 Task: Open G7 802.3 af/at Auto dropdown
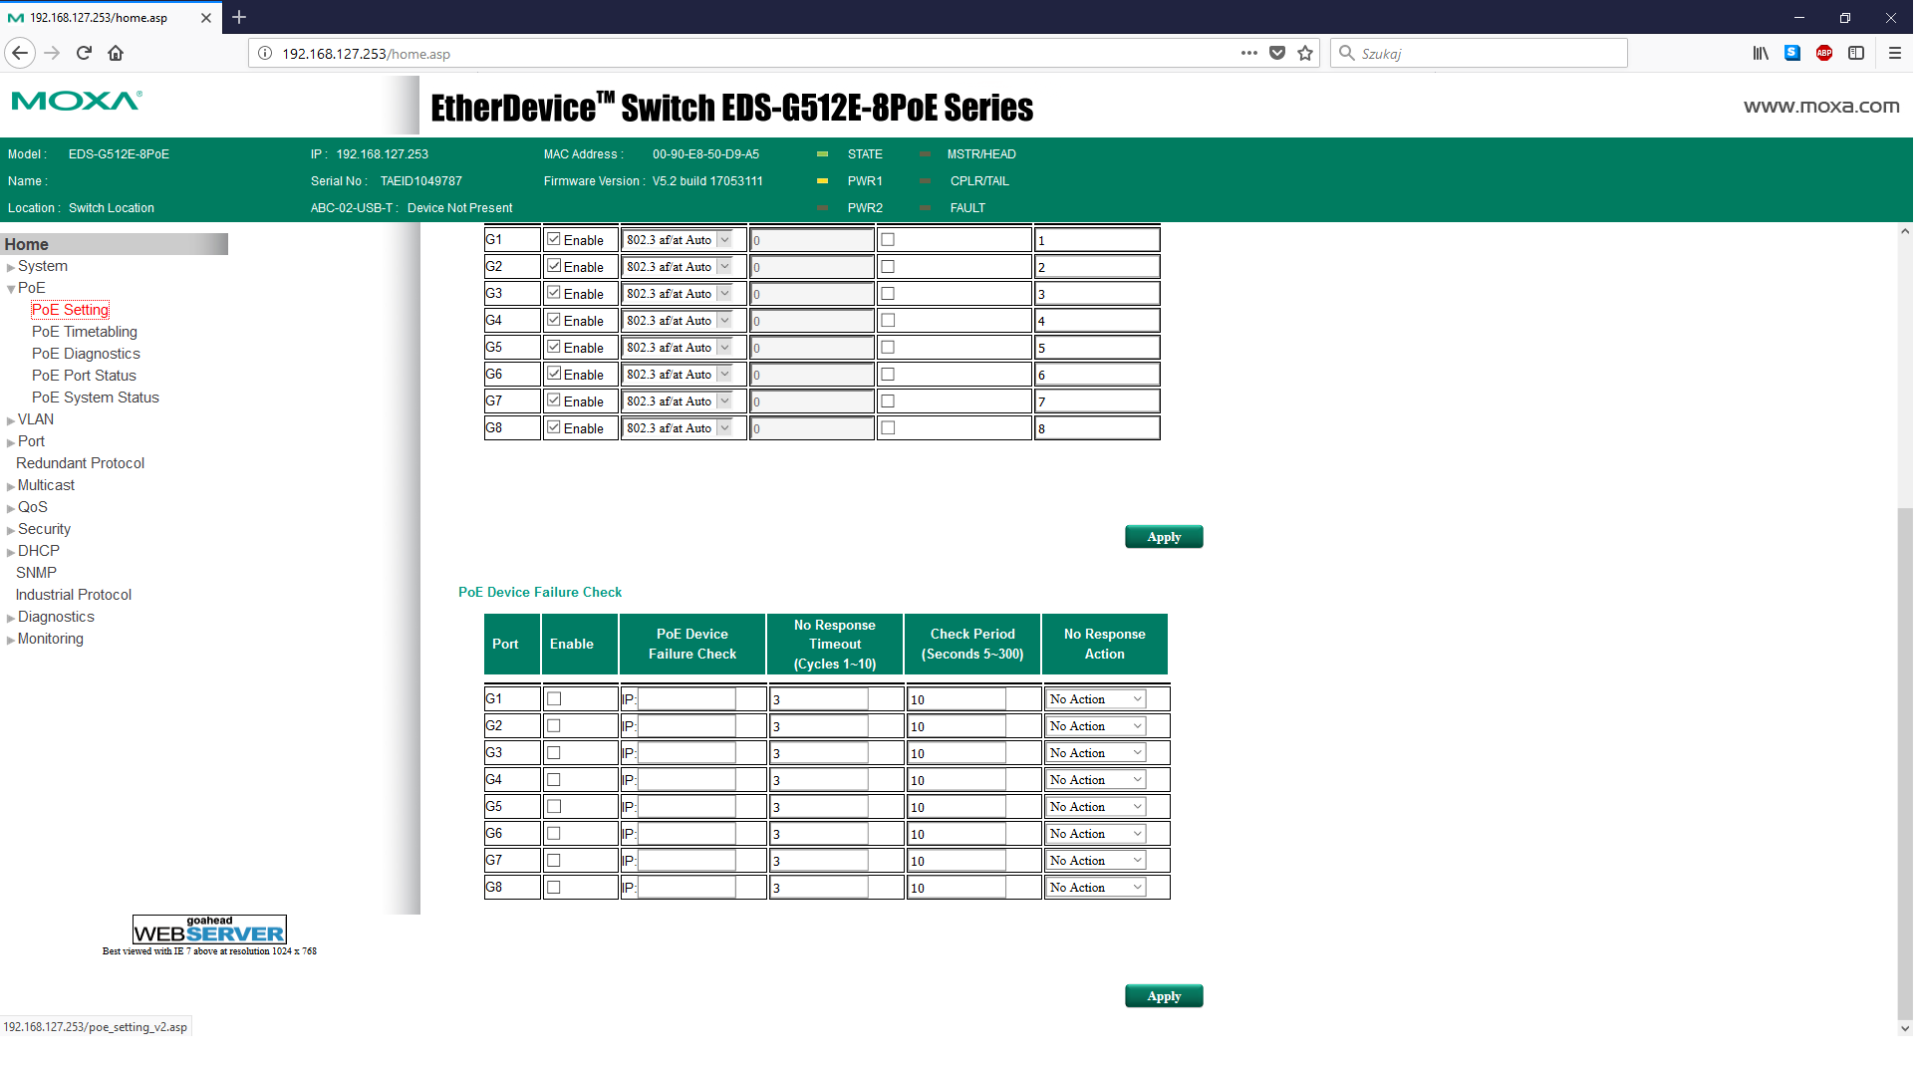[x=680, y=402]
